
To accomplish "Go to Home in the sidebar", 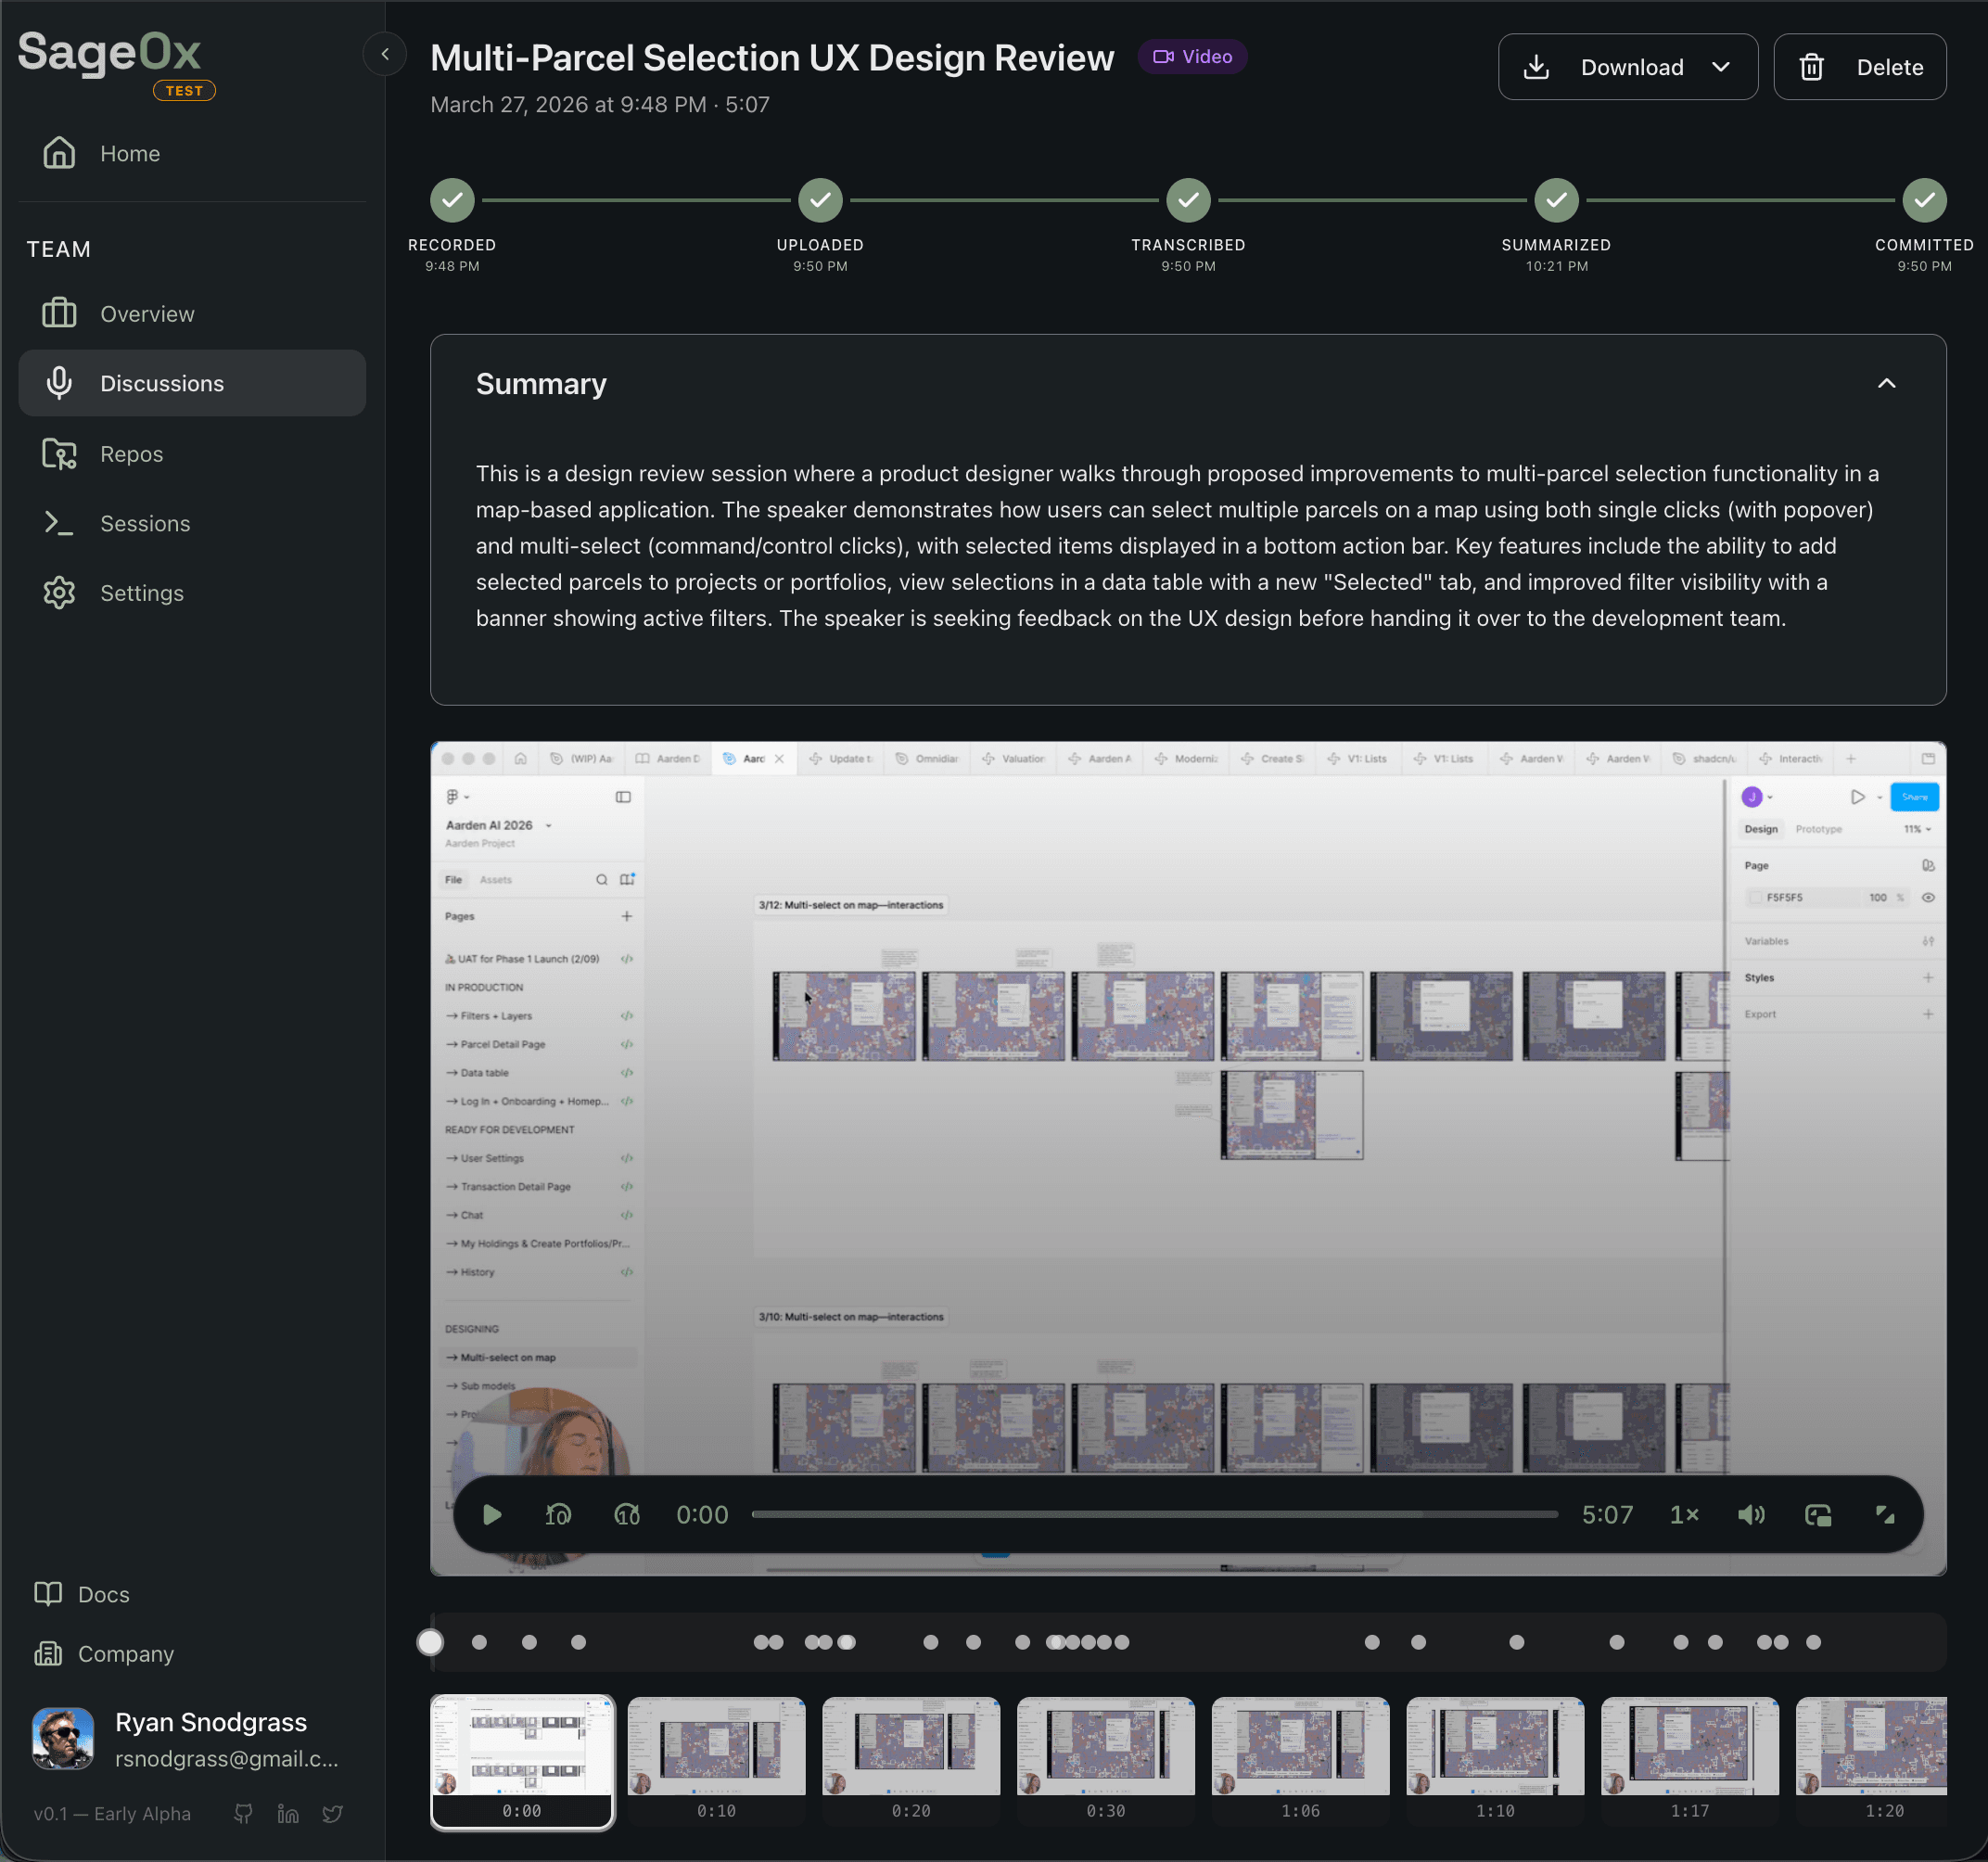I will tap(129, 153).
